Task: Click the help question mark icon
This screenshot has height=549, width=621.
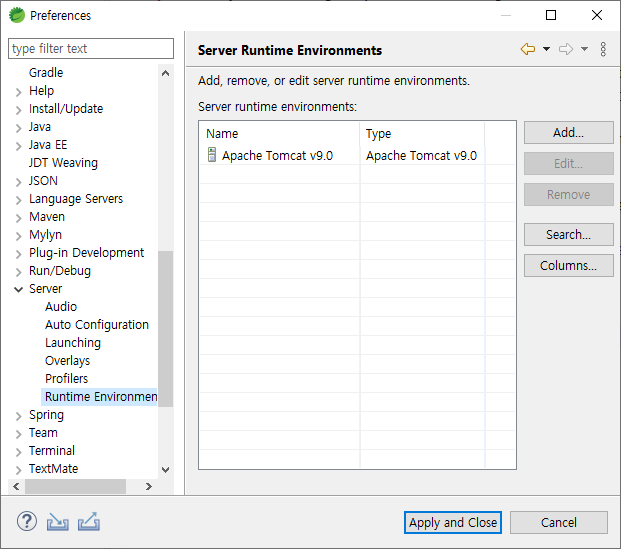Action: click(x=27, y=521)
